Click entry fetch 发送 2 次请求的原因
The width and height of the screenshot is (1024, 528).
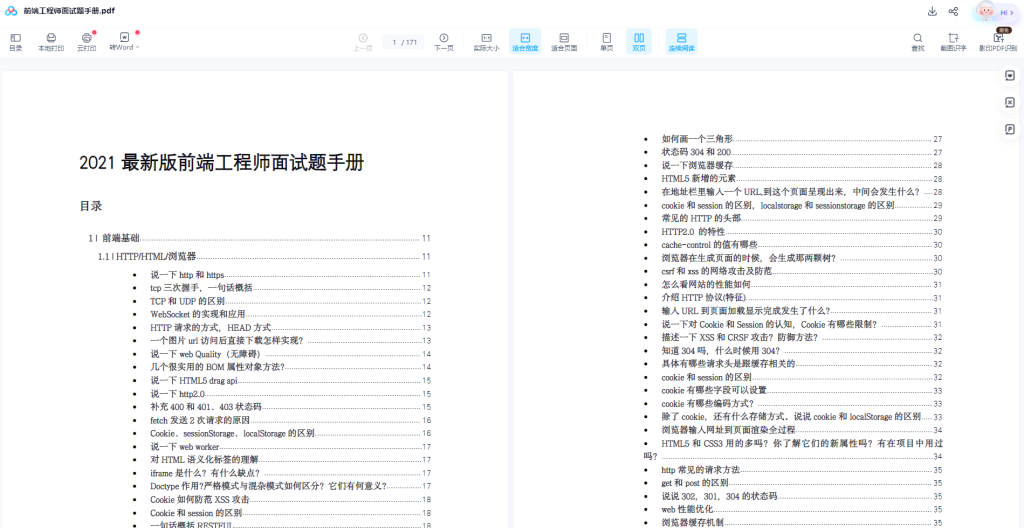(290, 420)
